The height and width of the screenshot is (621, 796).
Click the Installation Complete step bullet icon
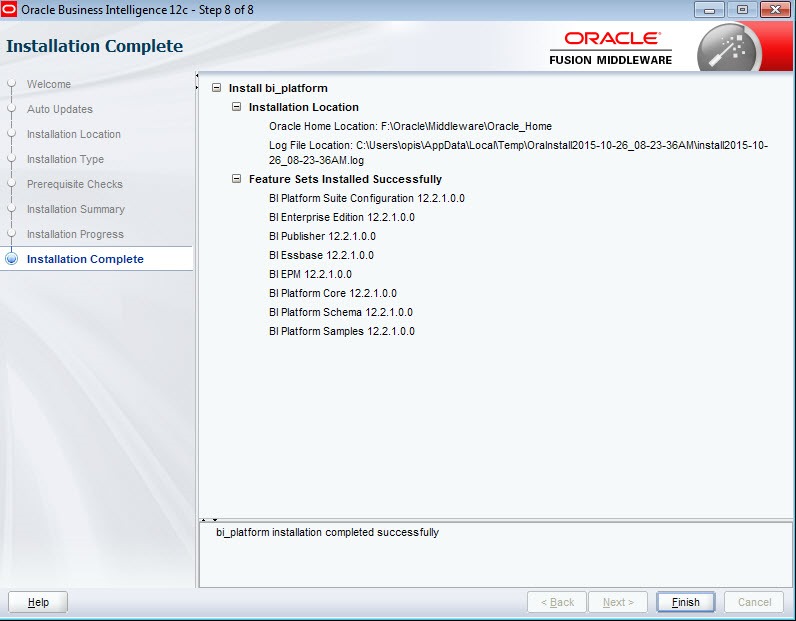point(11,259)
